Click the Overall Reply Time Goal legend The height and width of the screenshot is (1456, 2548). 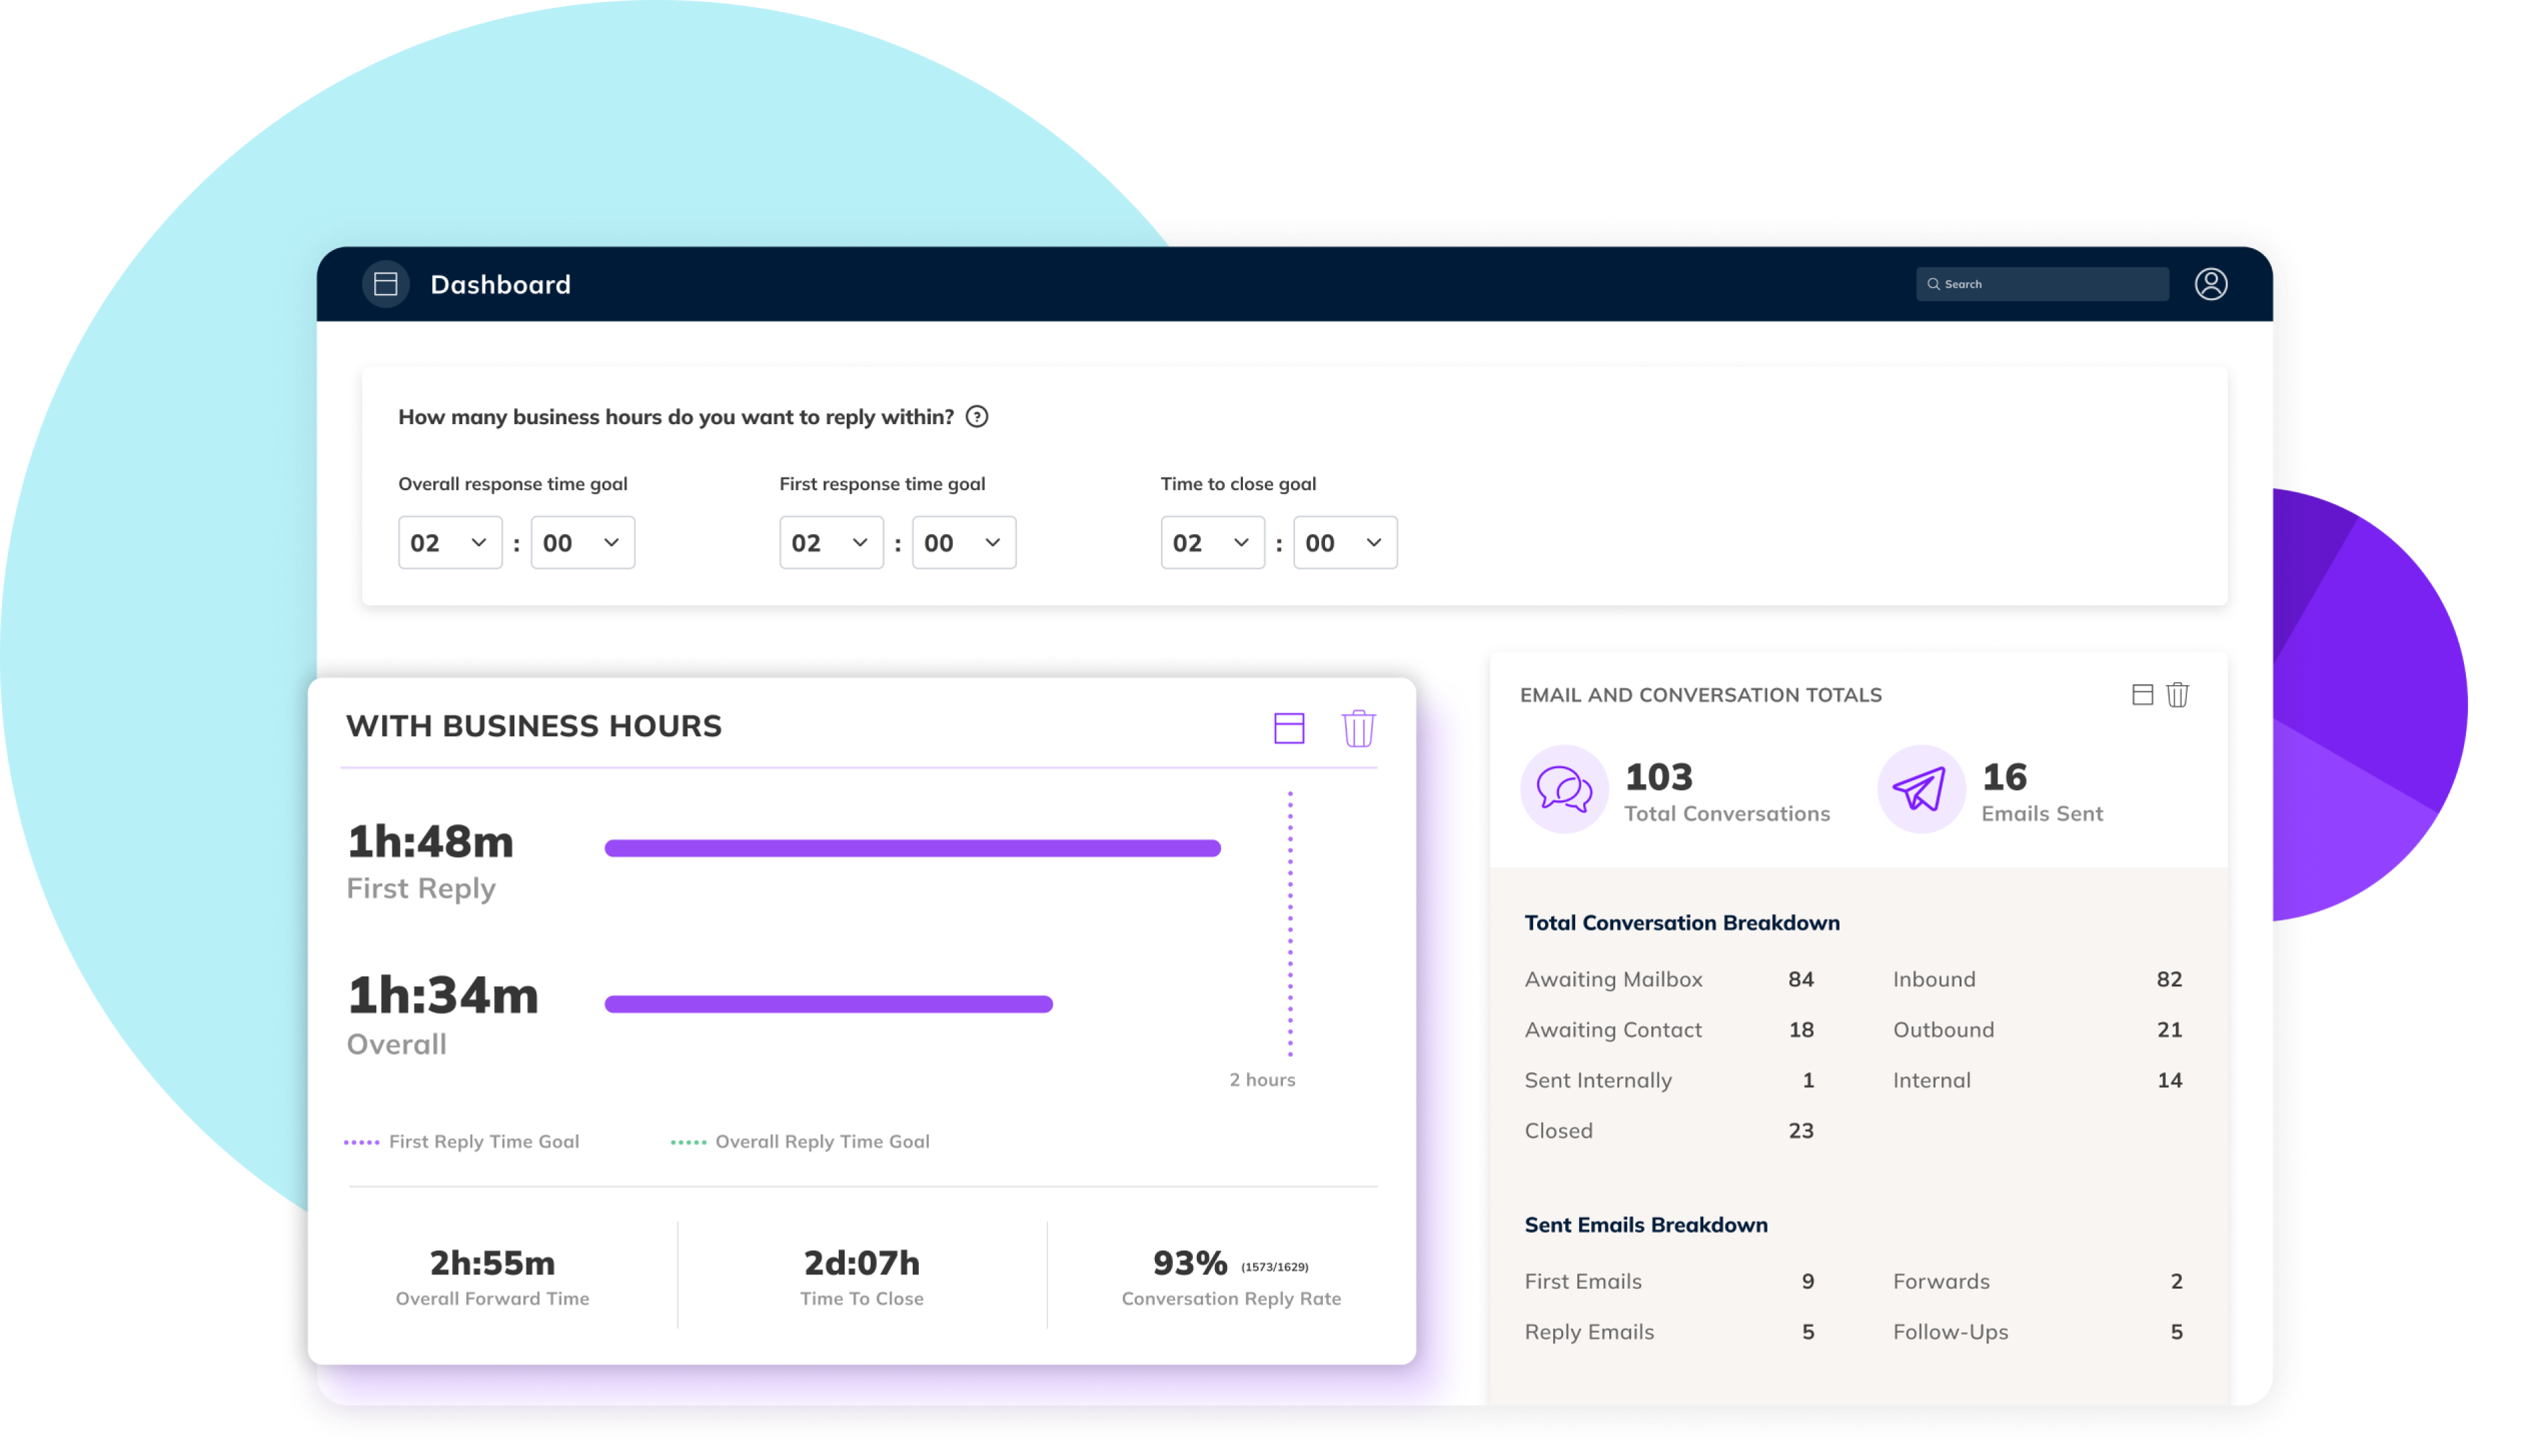[x=801, y=1142]
